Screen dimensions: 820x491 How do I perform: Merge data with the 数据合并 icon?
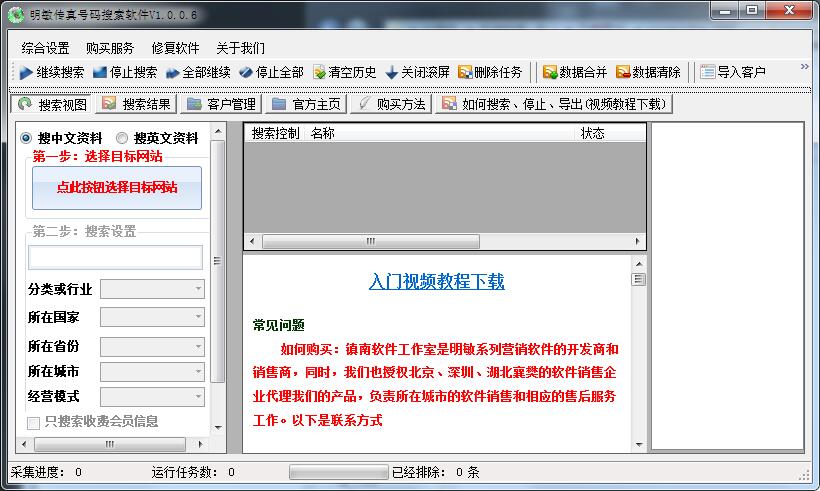[549, 72]
